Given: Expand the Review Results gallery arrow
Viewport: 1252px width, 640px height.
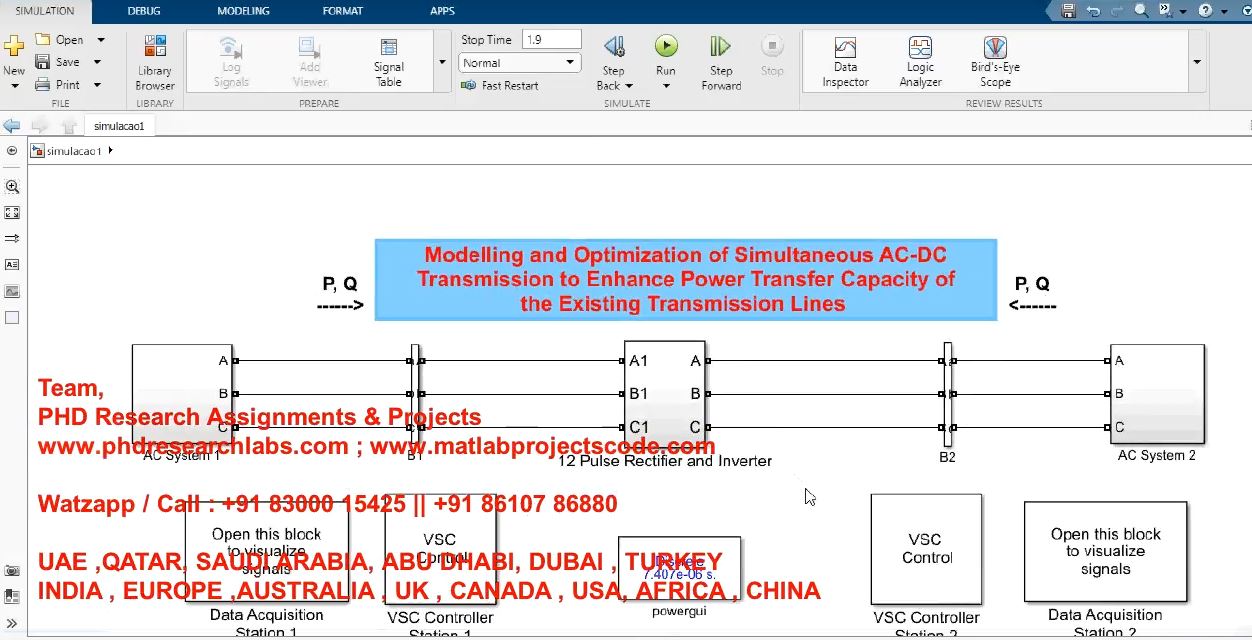Looking at the screenshot, I should (x=1197, y=62).
